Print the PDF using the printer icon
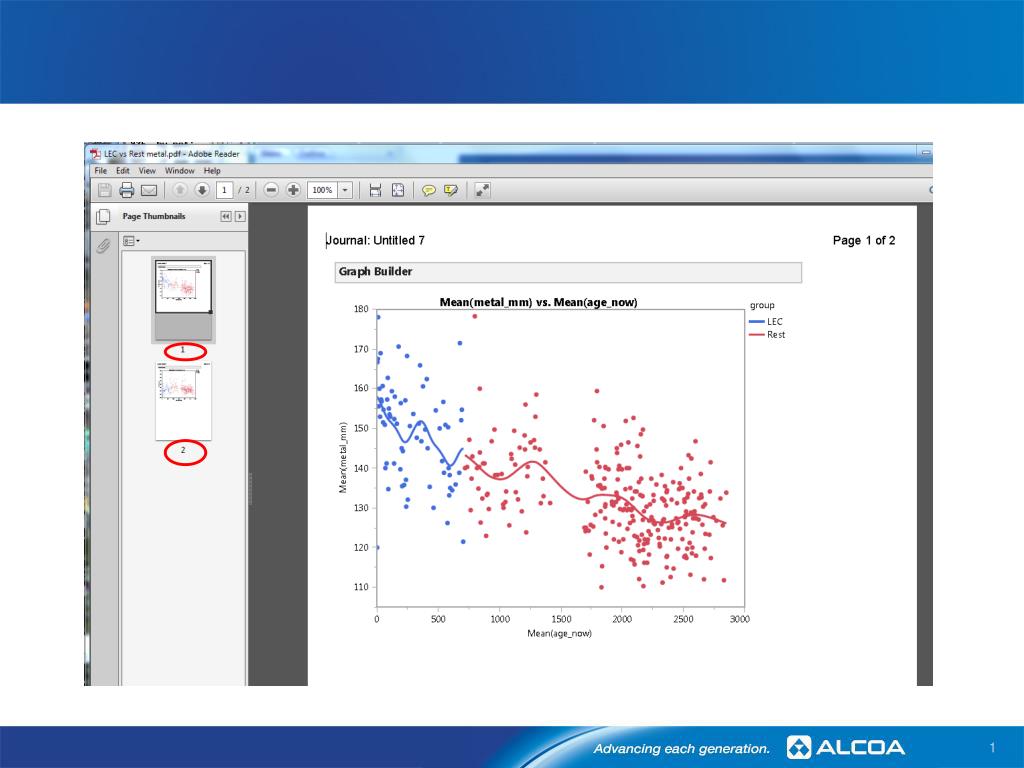Viewport: 1024px width, 768px height. (127, 190)
